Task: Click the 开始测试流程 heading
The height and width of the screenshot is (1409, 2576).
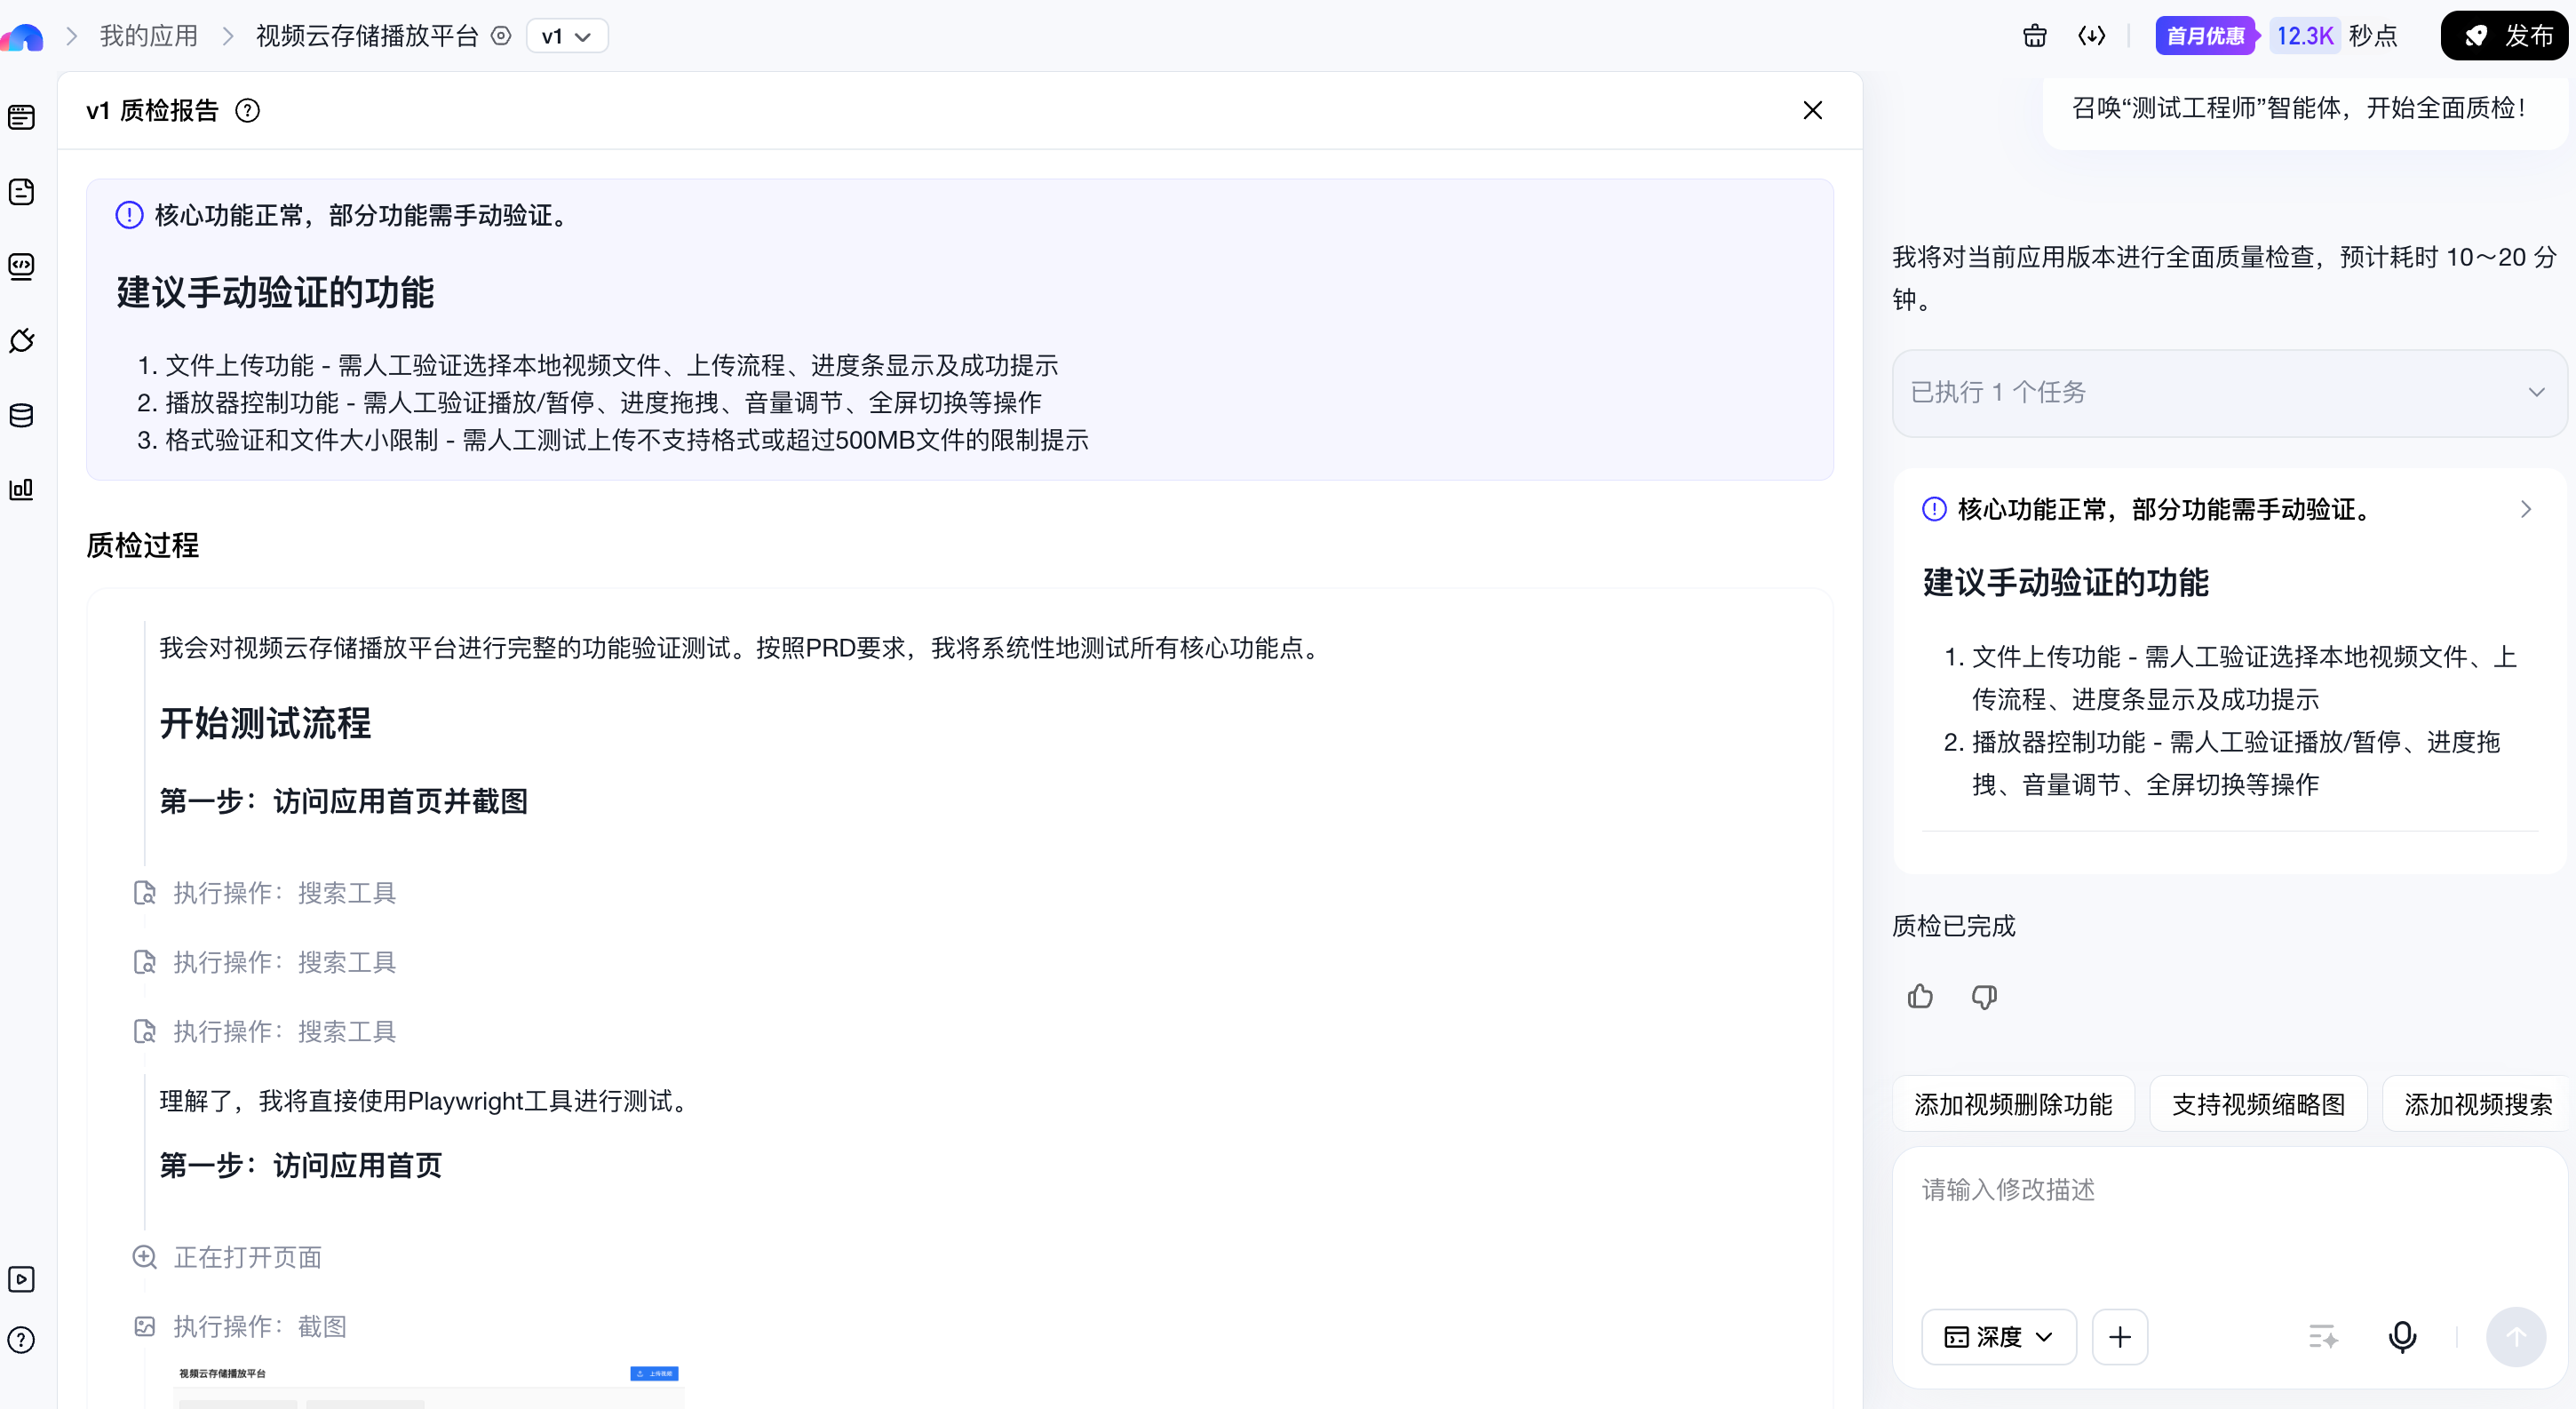Action: click(265, 723)
